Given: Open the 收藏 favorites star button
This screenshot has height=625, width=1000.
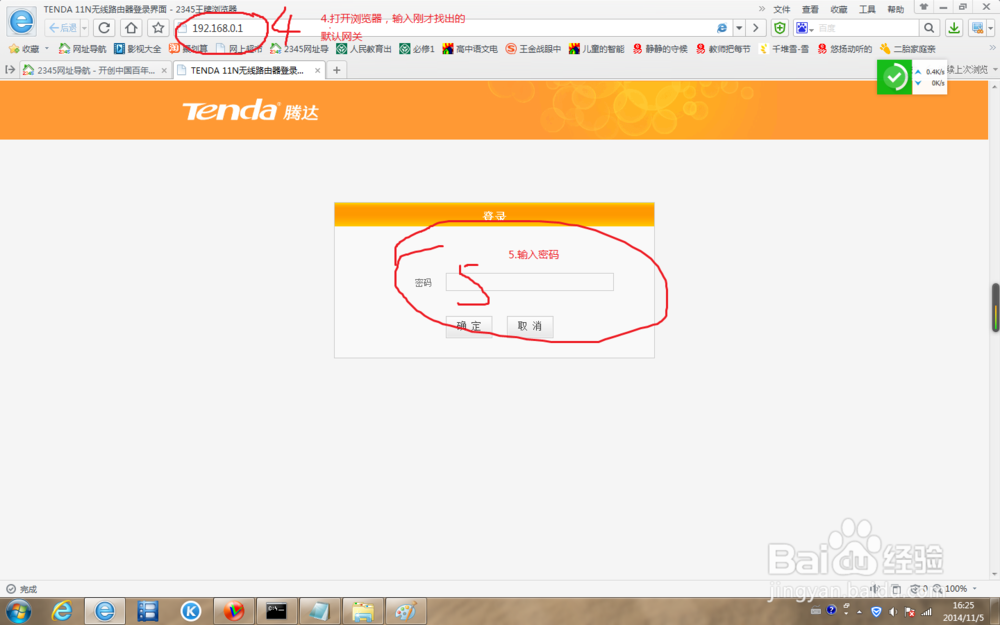Looking at the screenshot, I should [24, 48].
